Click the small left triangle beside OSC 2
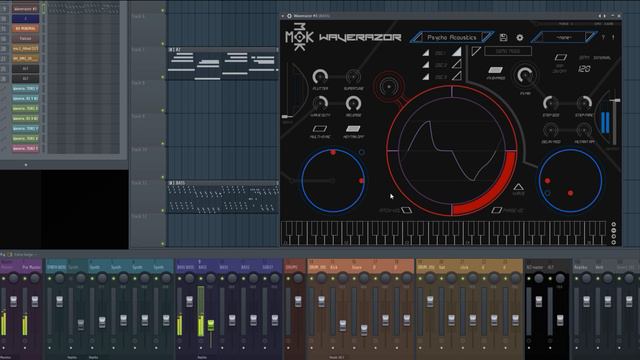Viewport: 640px width, 360px height. point(426,64)
